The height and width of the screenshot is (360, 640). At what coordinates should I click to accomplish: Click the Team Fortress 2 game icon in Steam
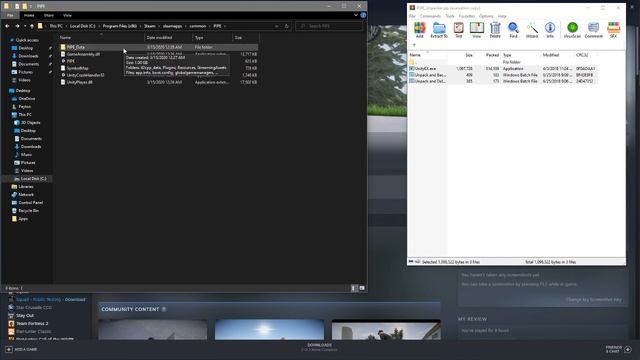coord(11,323)
